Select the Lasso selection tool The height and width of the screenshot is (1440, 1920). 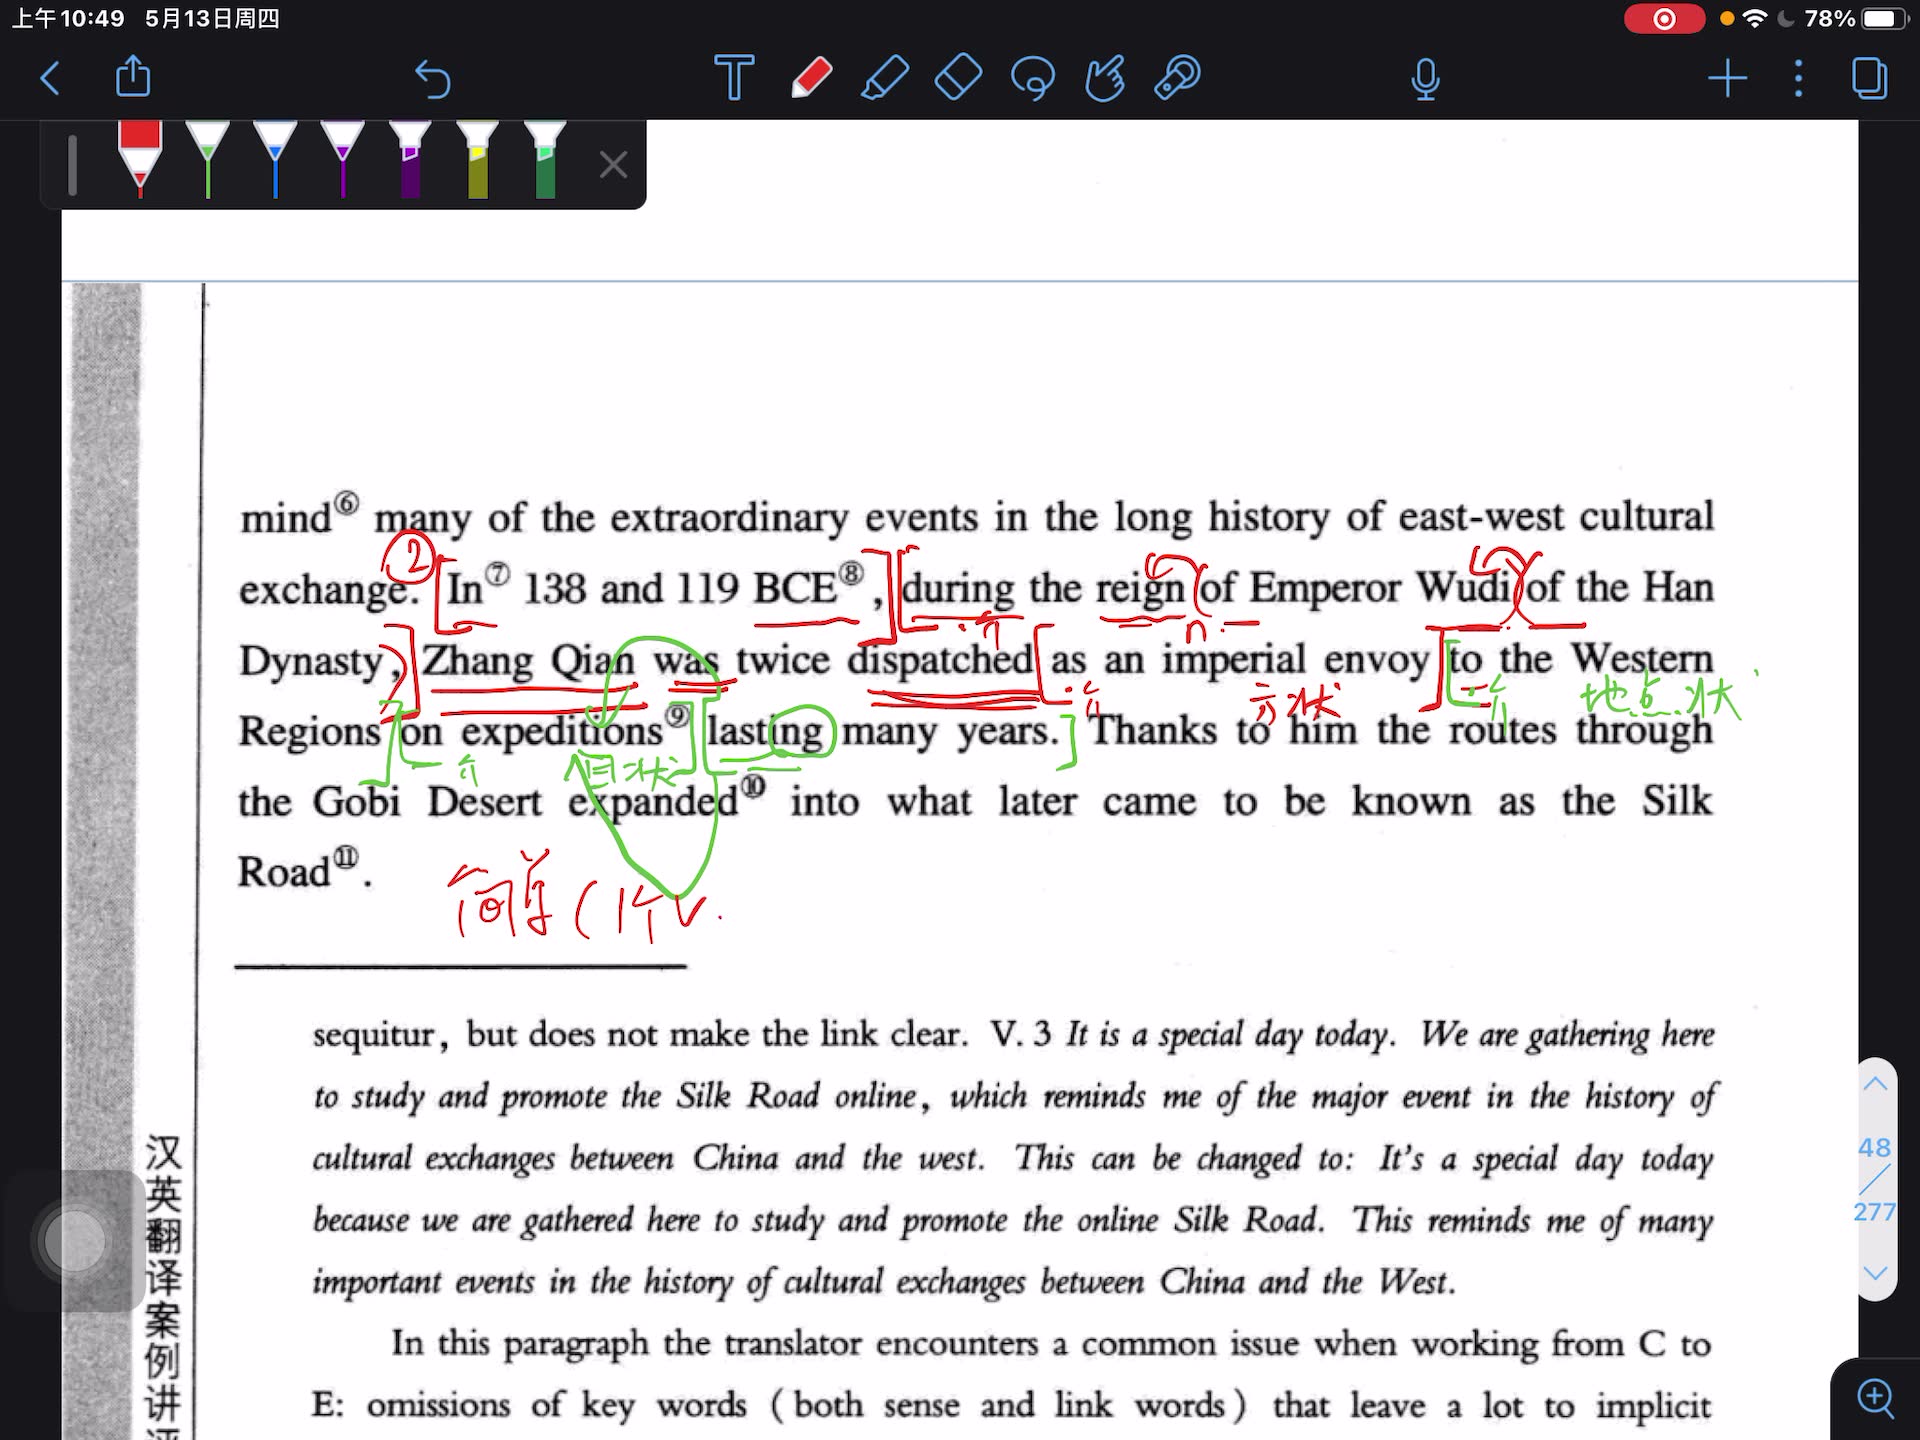tap(1033, 78)
